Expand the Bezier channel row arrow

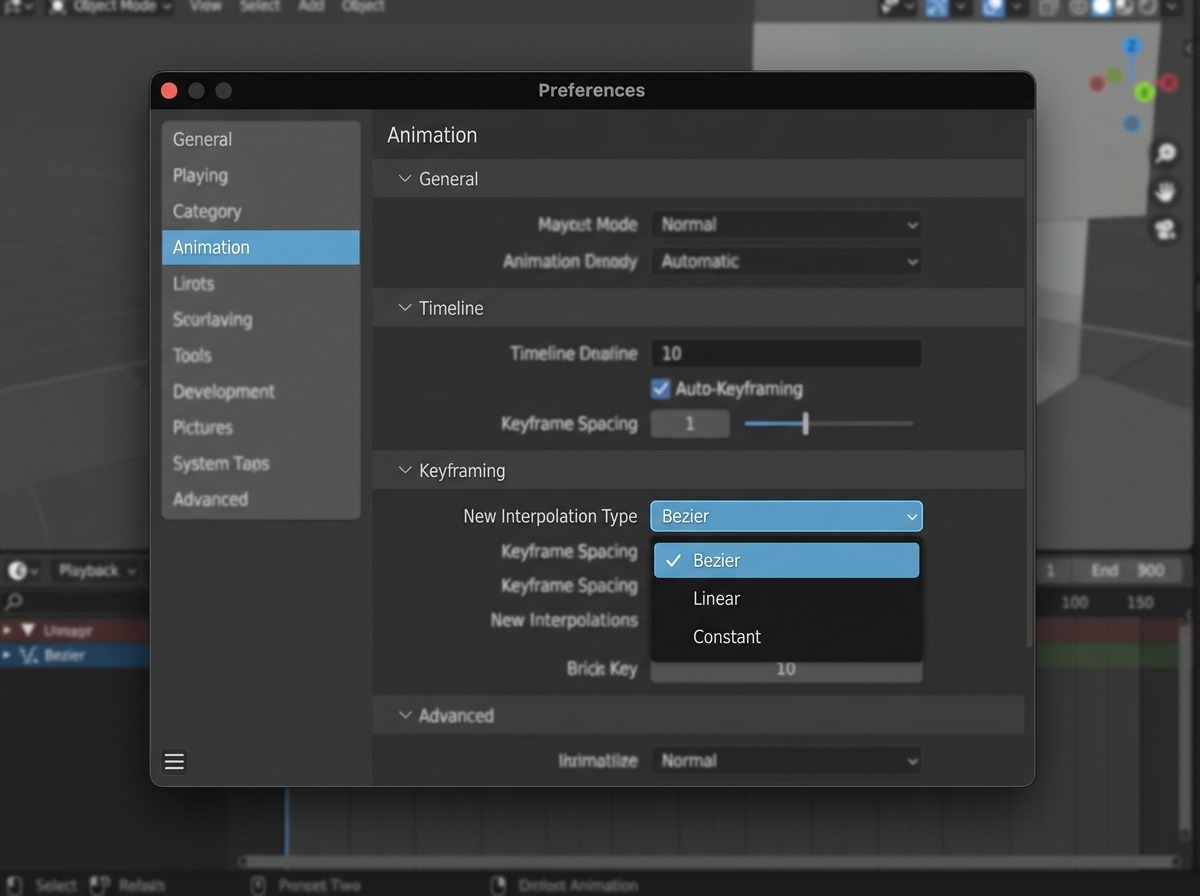[7, 655]
